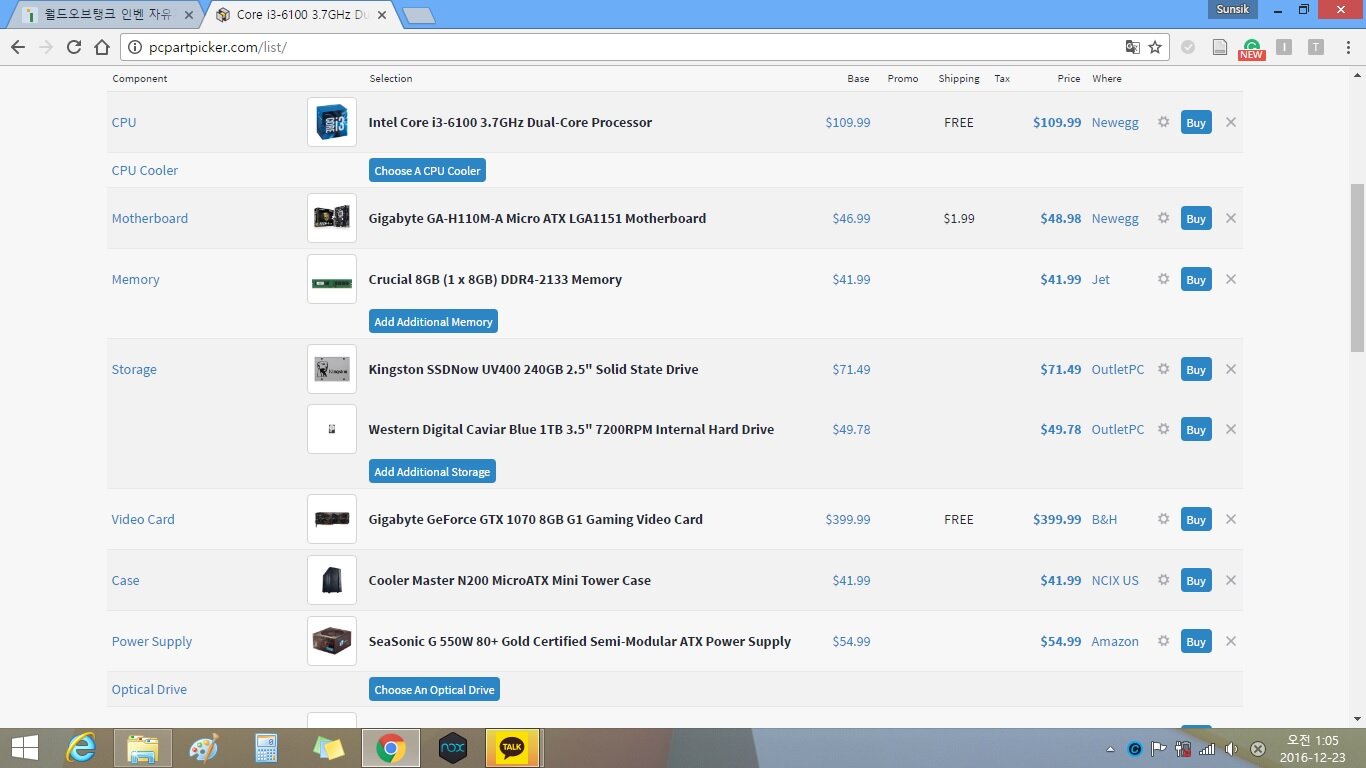1366x768 pixels.
Task: Buy the SeaSonic G 550W power supply
Action: coord(1196,641)
